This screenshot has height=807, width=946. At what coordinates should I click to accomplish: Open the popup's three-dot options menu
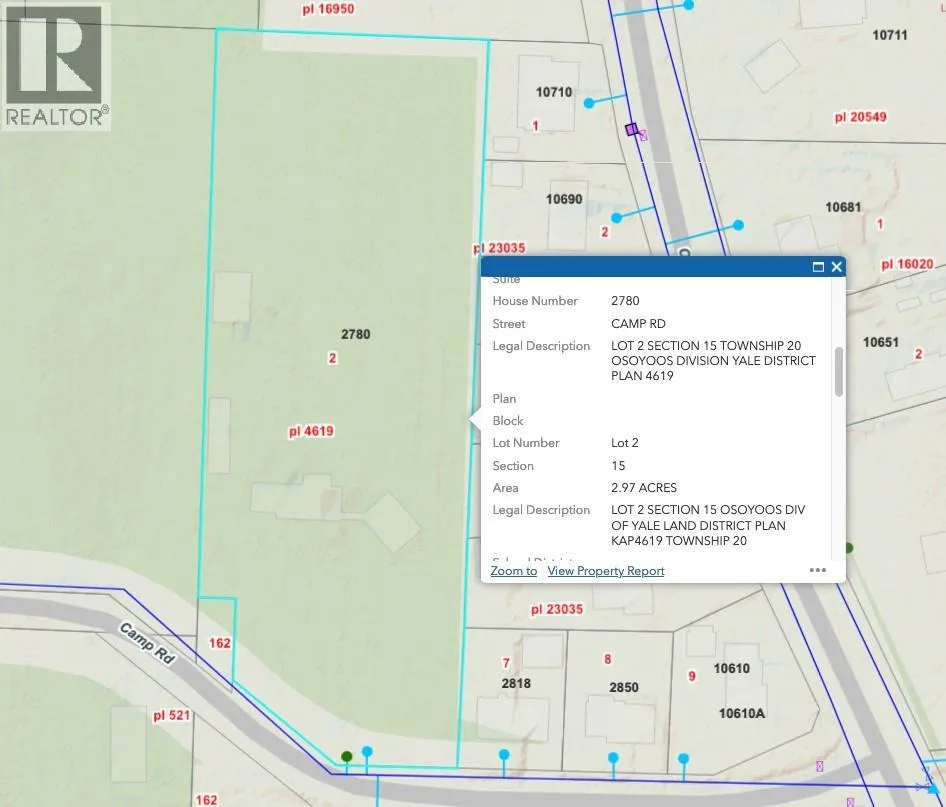[817, 570]
